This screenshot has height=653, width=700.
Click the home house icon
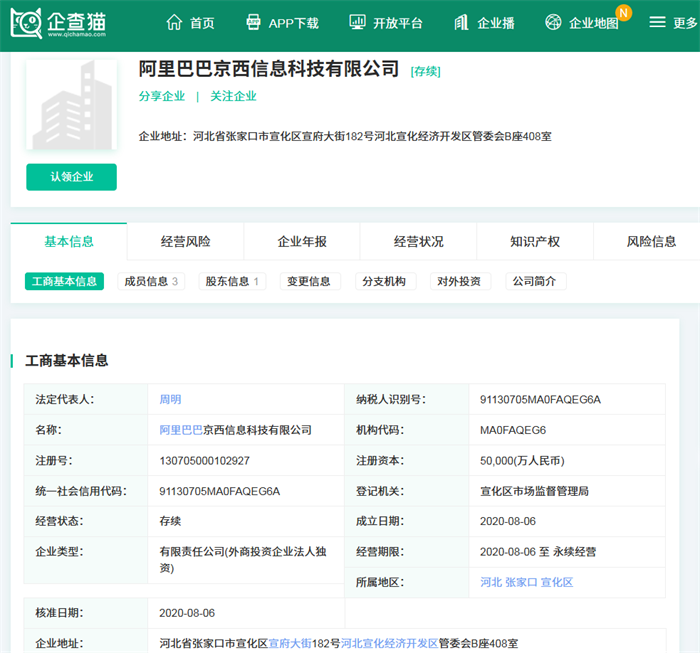tap(174, 22)
